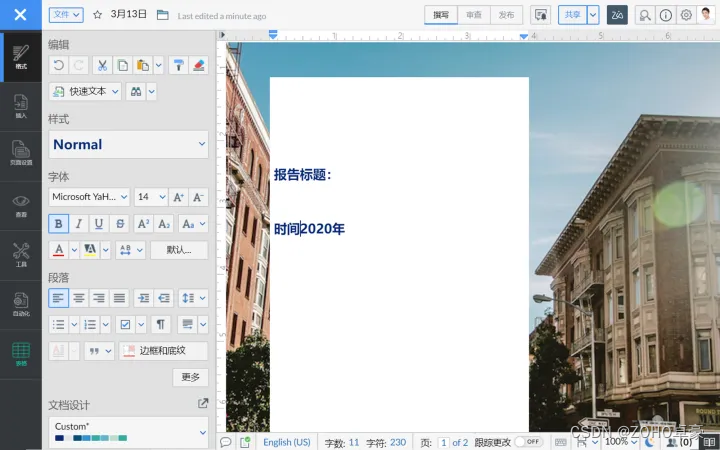
Task: Click the 共享 share button
Action: [573, 15]
